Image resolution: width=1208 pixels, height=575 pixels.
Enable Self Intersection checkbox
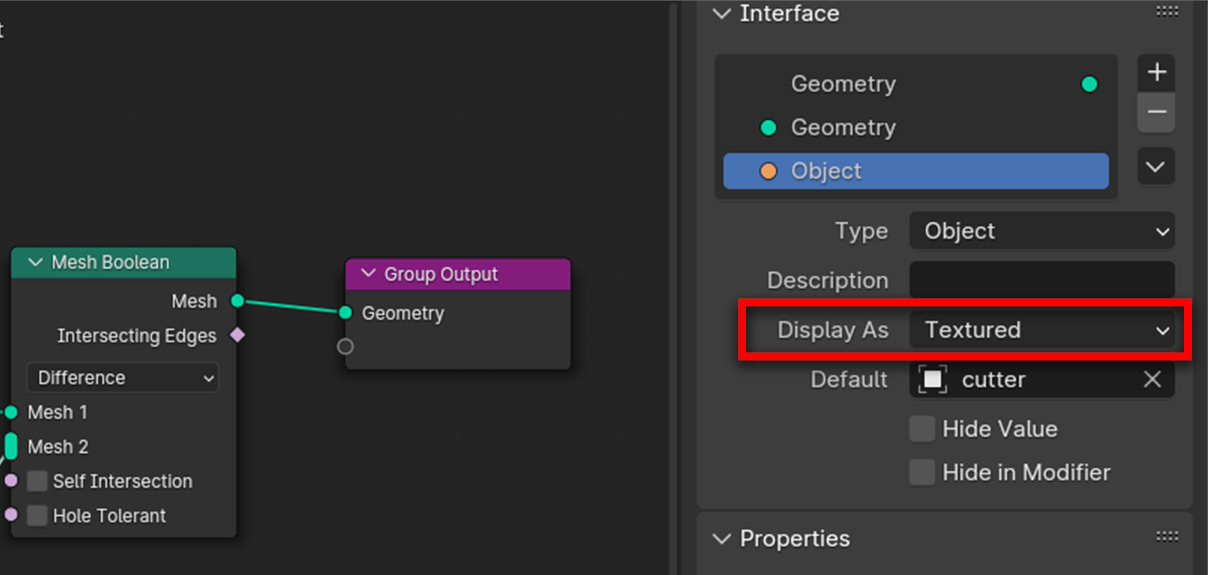tap(37, 481)
